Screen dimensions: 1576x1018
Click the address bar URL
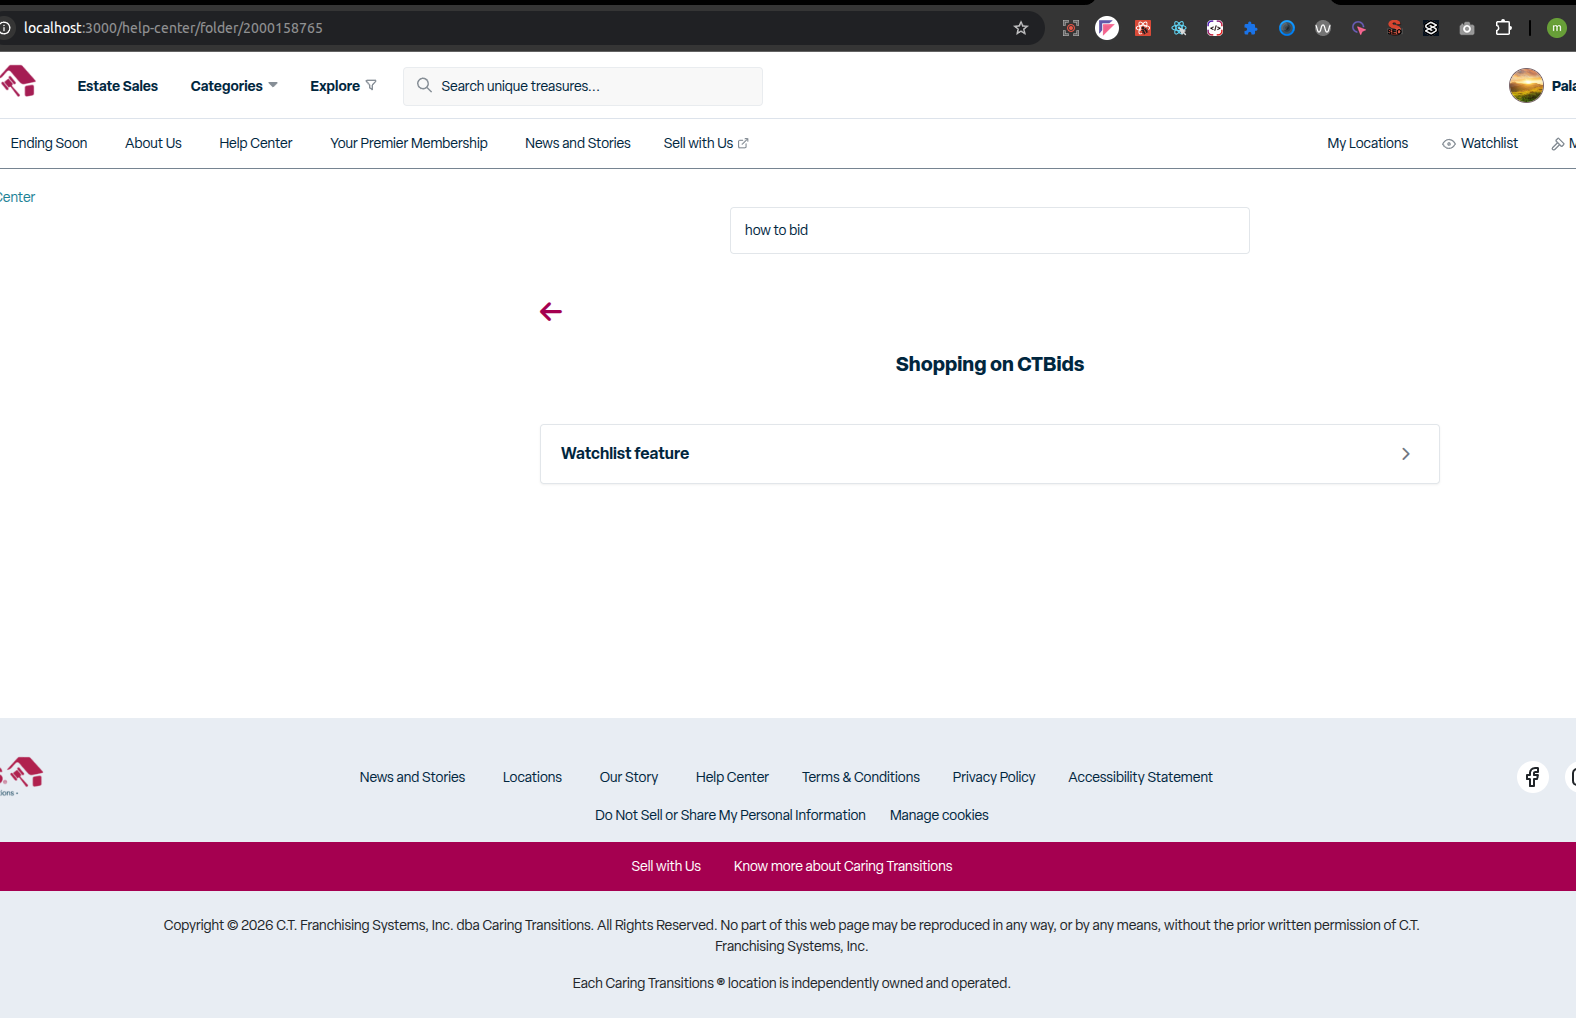point(173,28)
